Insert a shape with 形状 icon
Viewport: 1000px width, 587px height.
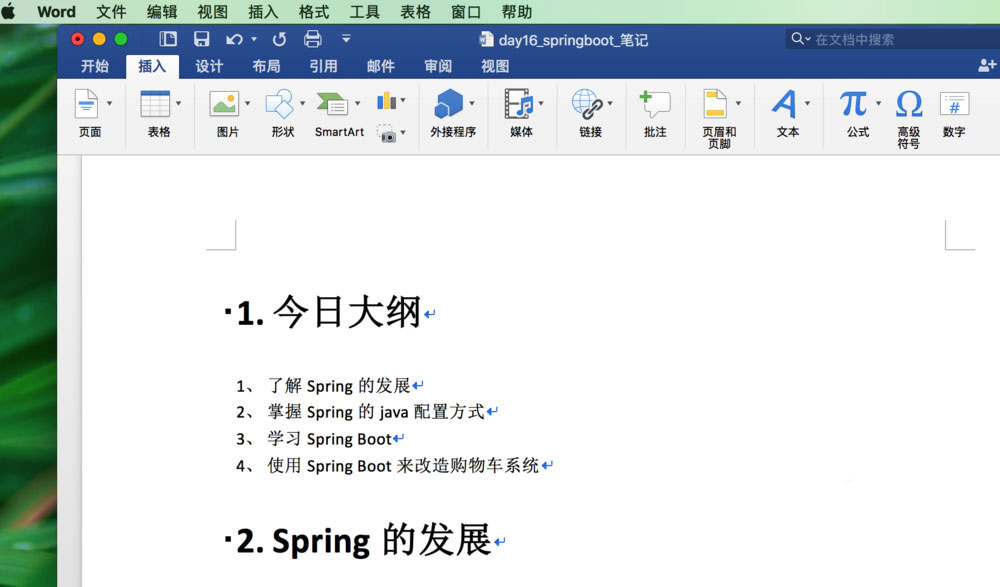279,104
